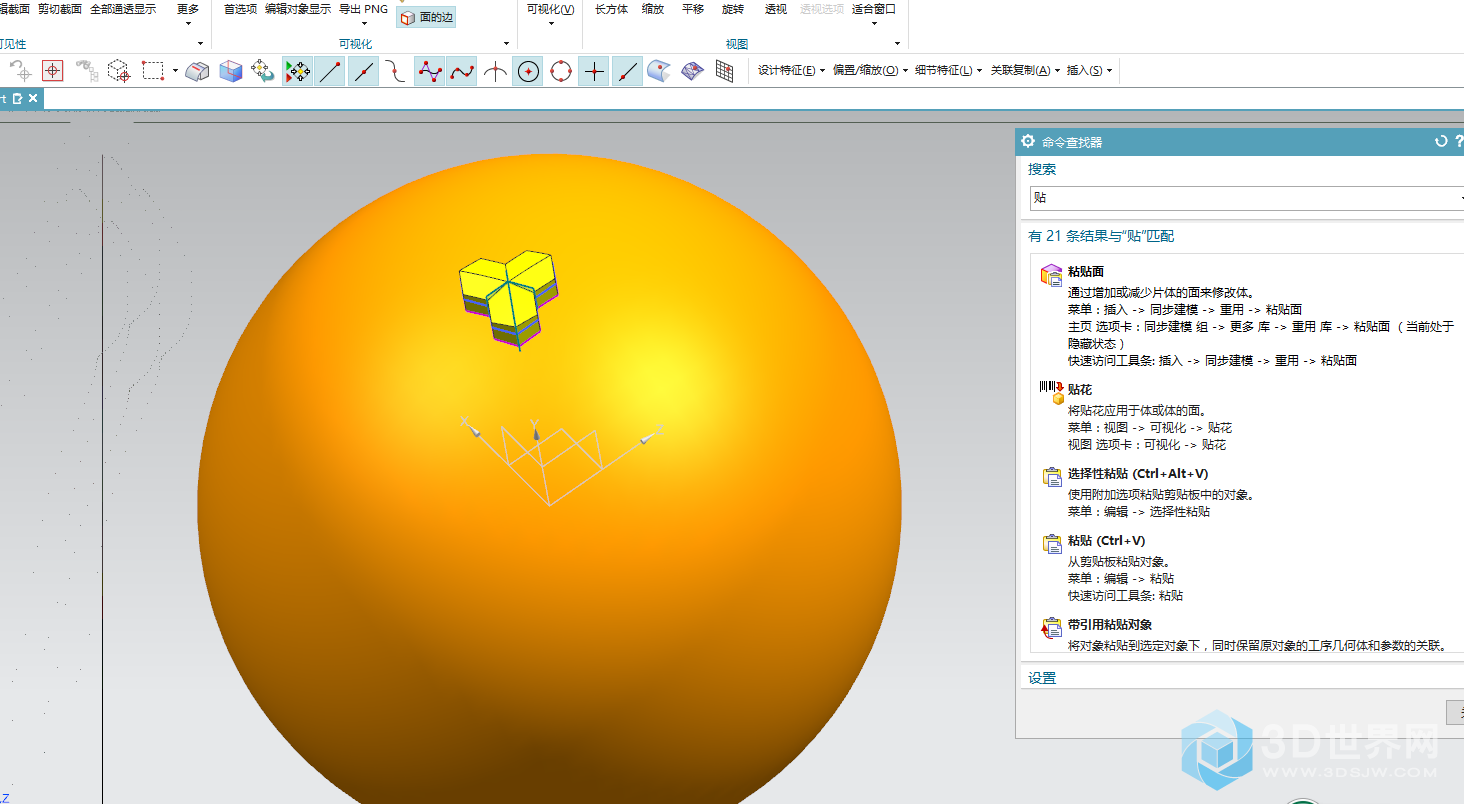
Task: Expand the 设置 section
Action: coord(1042,678)
